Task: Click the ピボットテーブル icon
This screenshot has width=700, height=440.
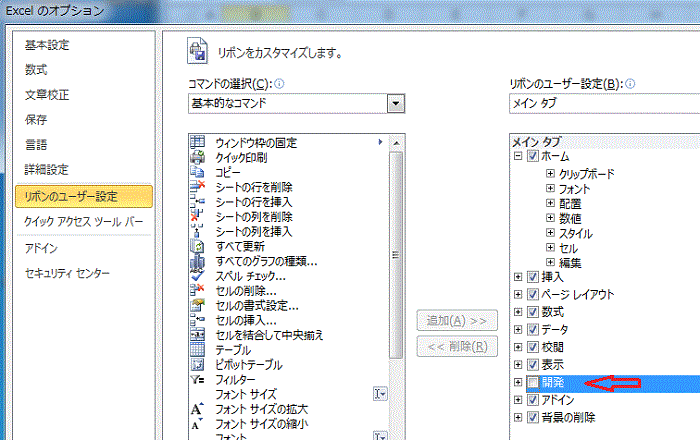Action: pyautogui.click(x=197, y=365)
